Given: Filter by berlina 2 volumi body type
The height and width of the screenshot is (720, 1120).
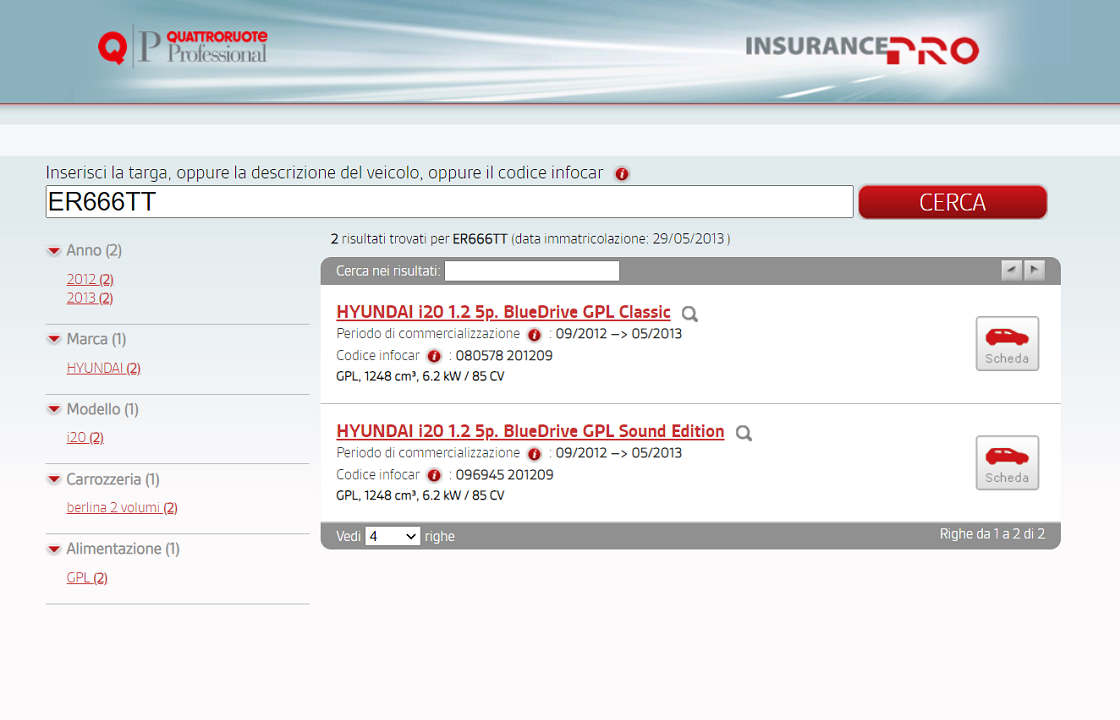Looking at the screenshot, I should (x=122, y=507).
